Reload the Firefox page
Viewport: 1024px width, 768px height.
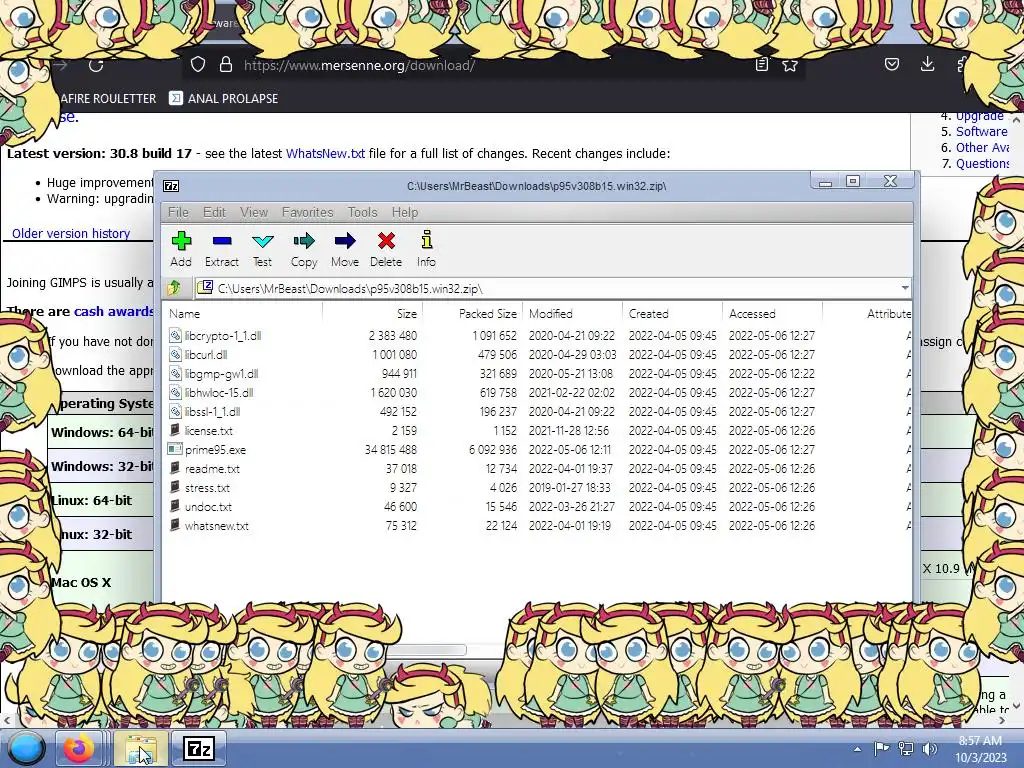point(96,65)
